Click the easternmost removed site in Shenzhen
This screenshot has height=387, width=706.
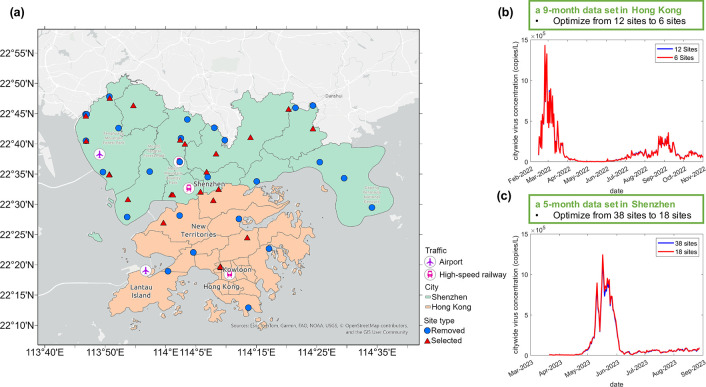pos(372,207)
